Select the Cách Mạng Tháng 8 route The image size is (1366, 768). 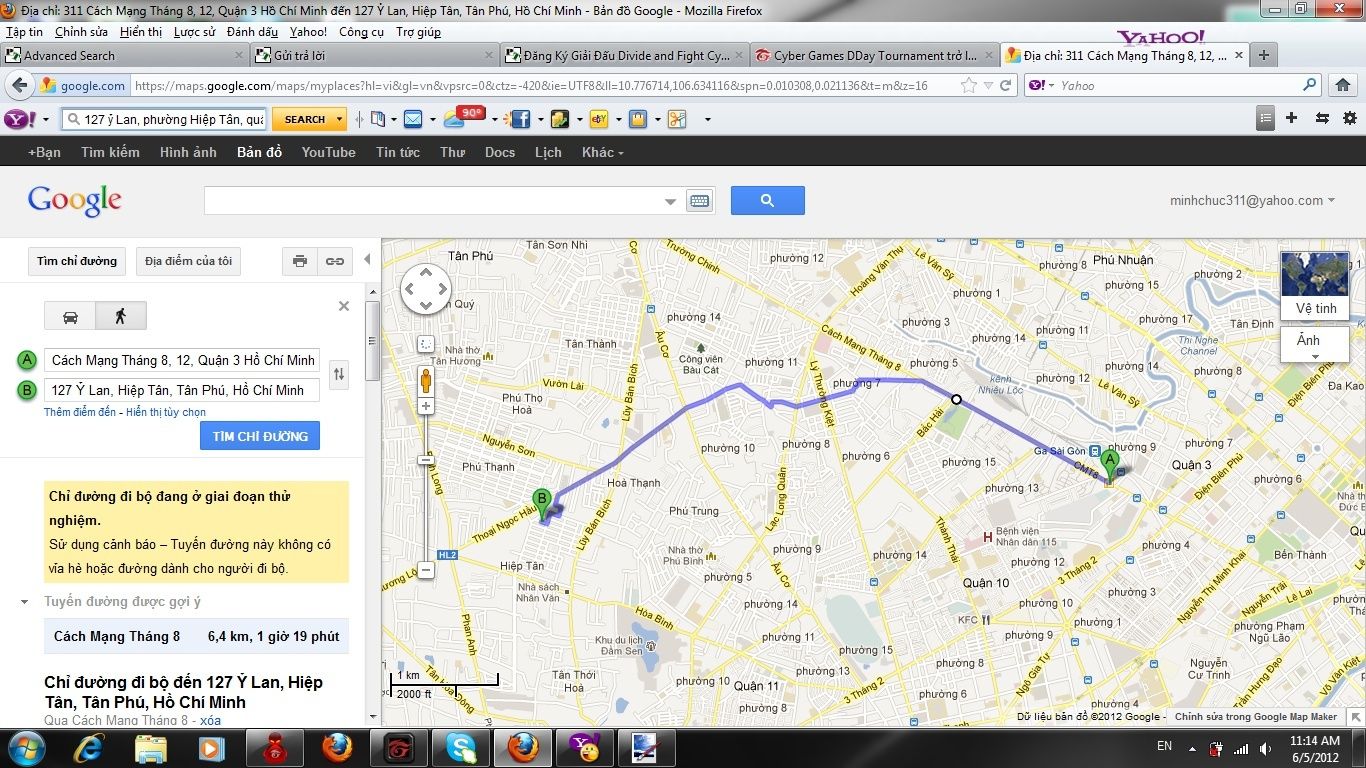[x=196, y=636]
